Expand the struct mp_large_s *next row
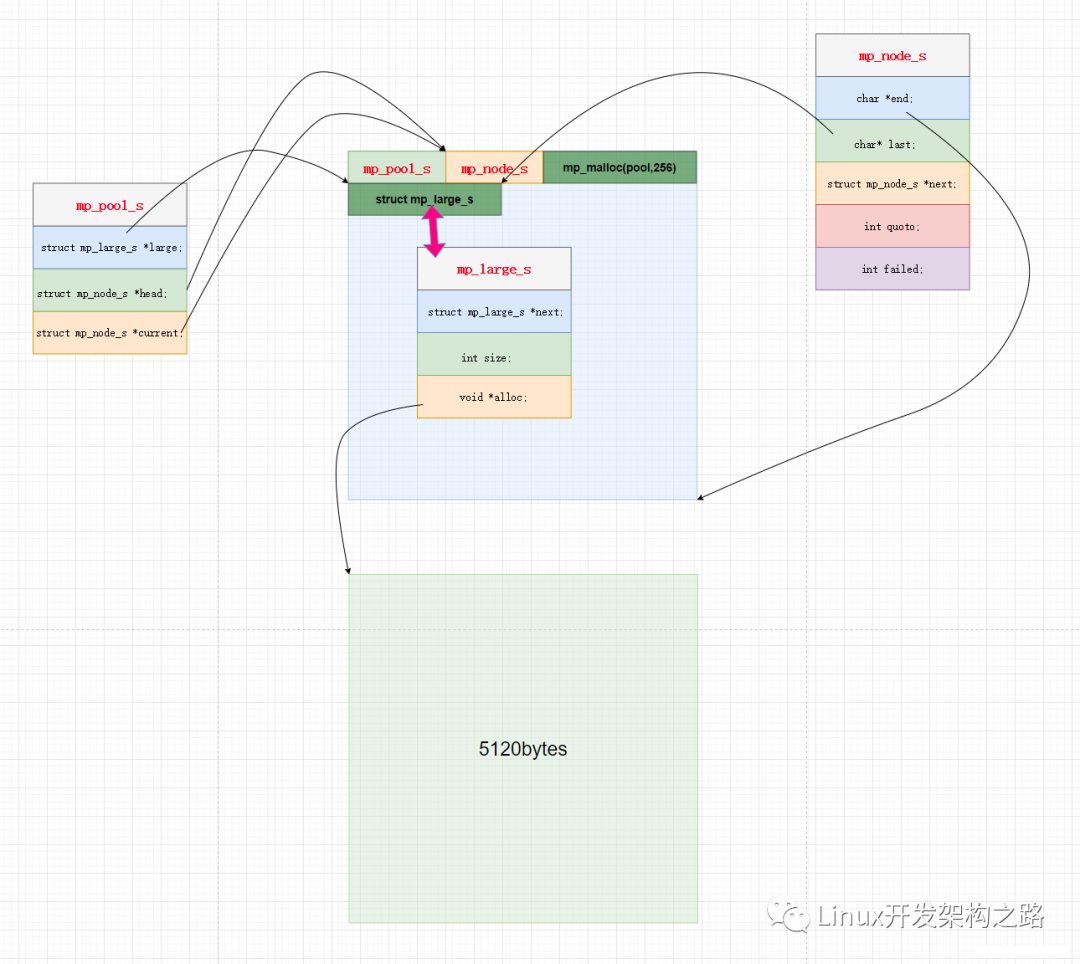This screenshot has height=964, width=1080. click(493, 311)
